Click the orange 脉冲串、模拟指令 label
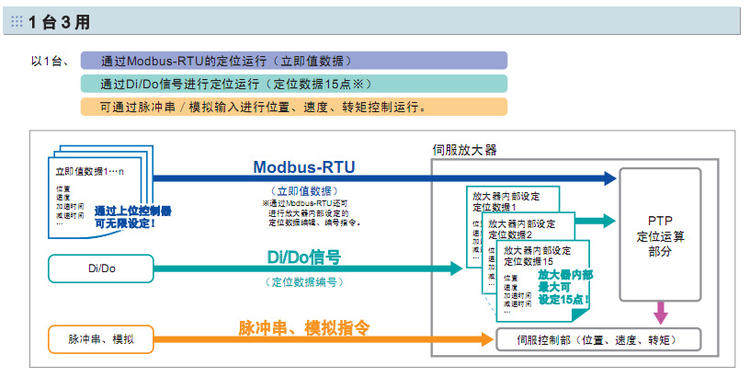 (304, 328)
